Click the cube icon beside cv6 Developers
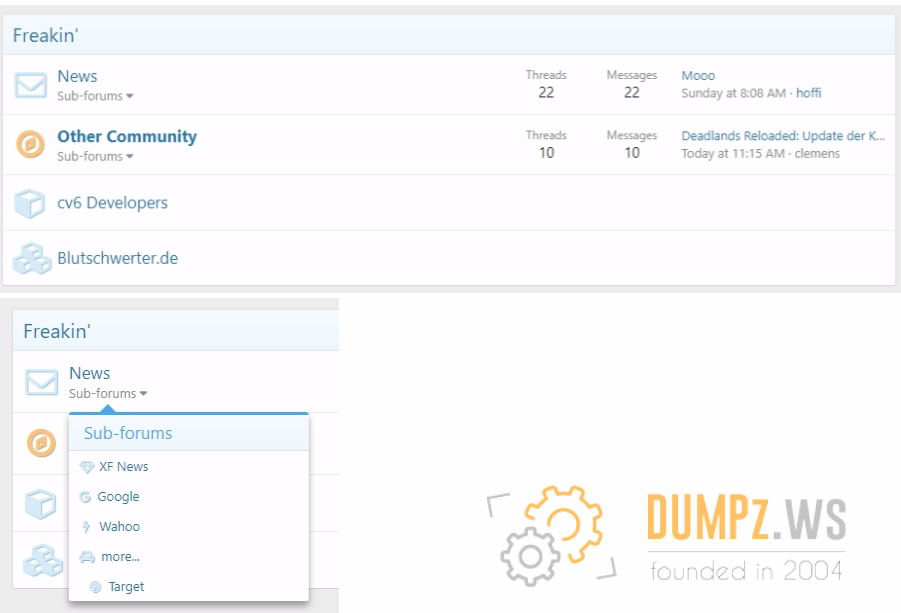 (30, 203)
